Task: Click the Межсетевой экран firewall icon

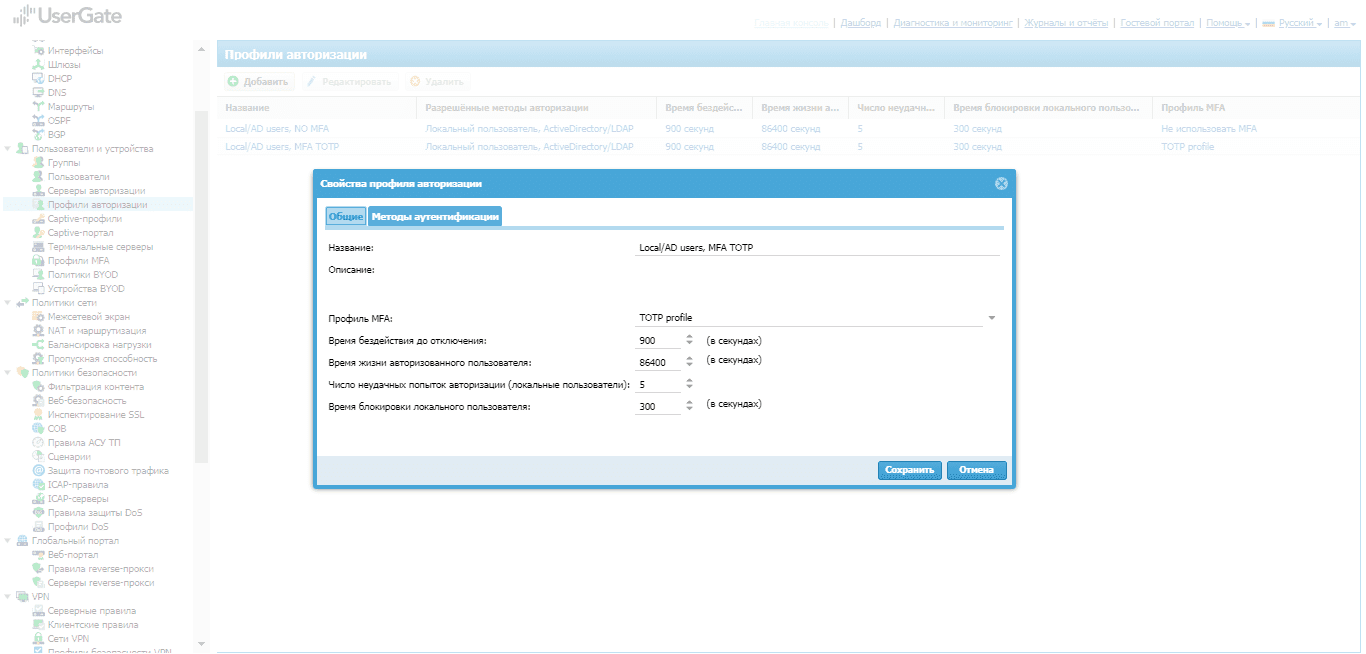Action: pos(39,317)
